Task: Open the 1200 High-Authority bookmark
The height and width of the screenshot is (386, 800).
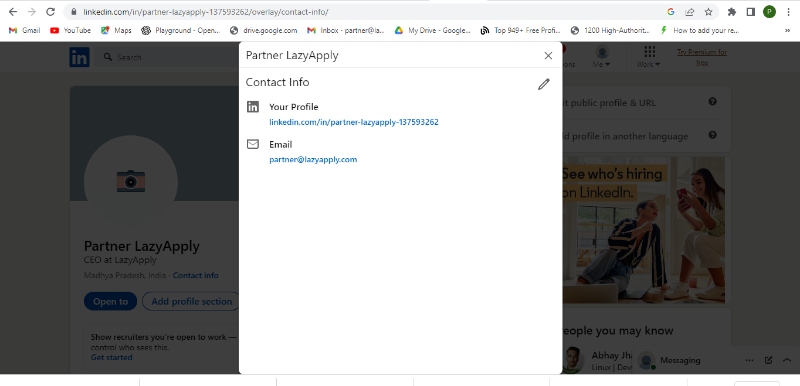Action: 610,30
